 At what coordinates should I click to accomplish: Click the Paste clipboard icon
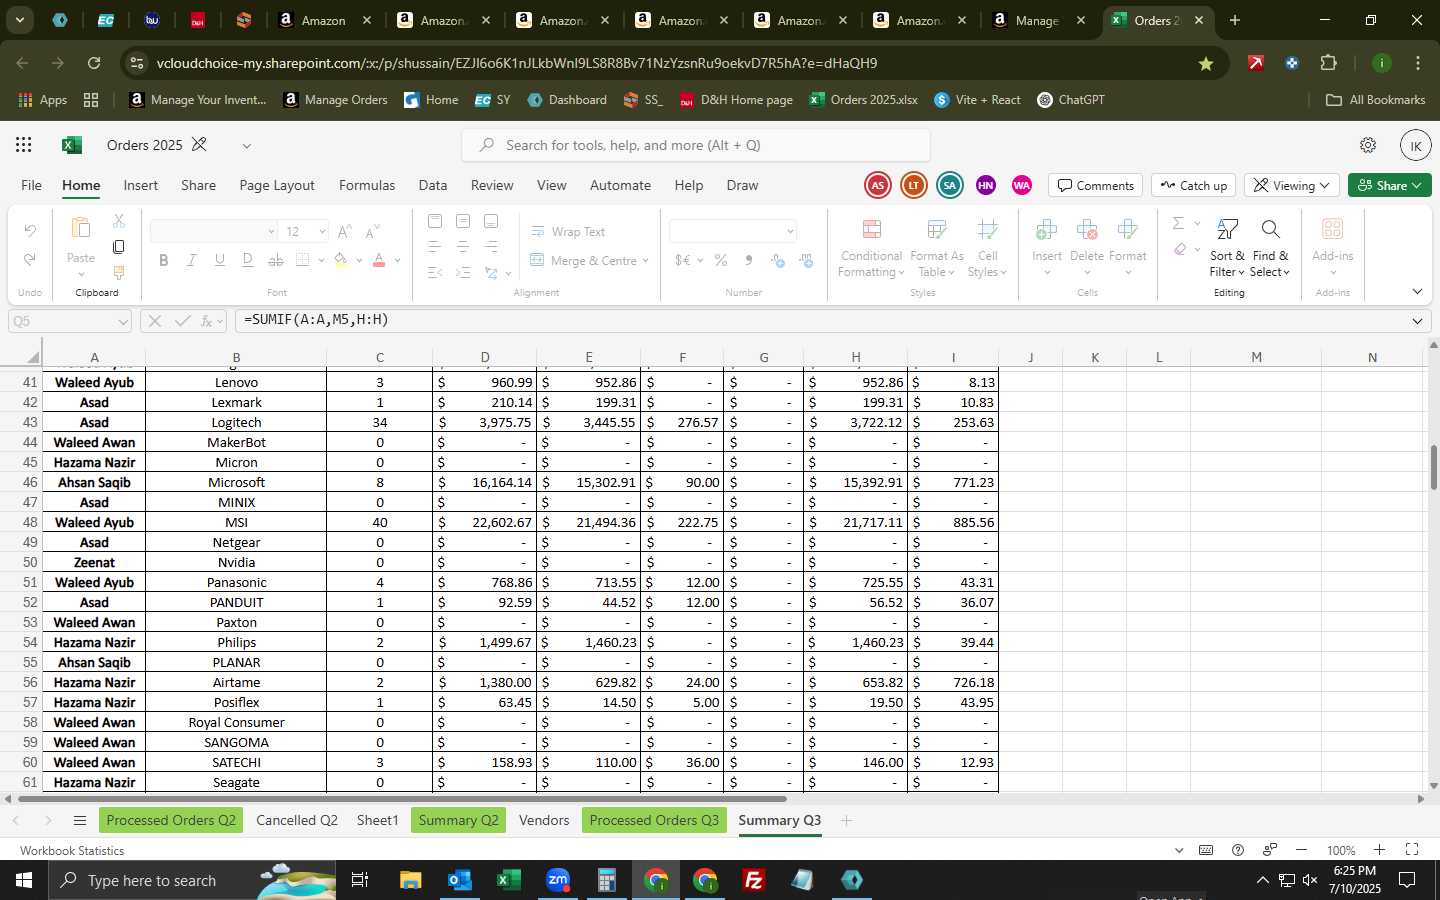(x=81, y=229)
